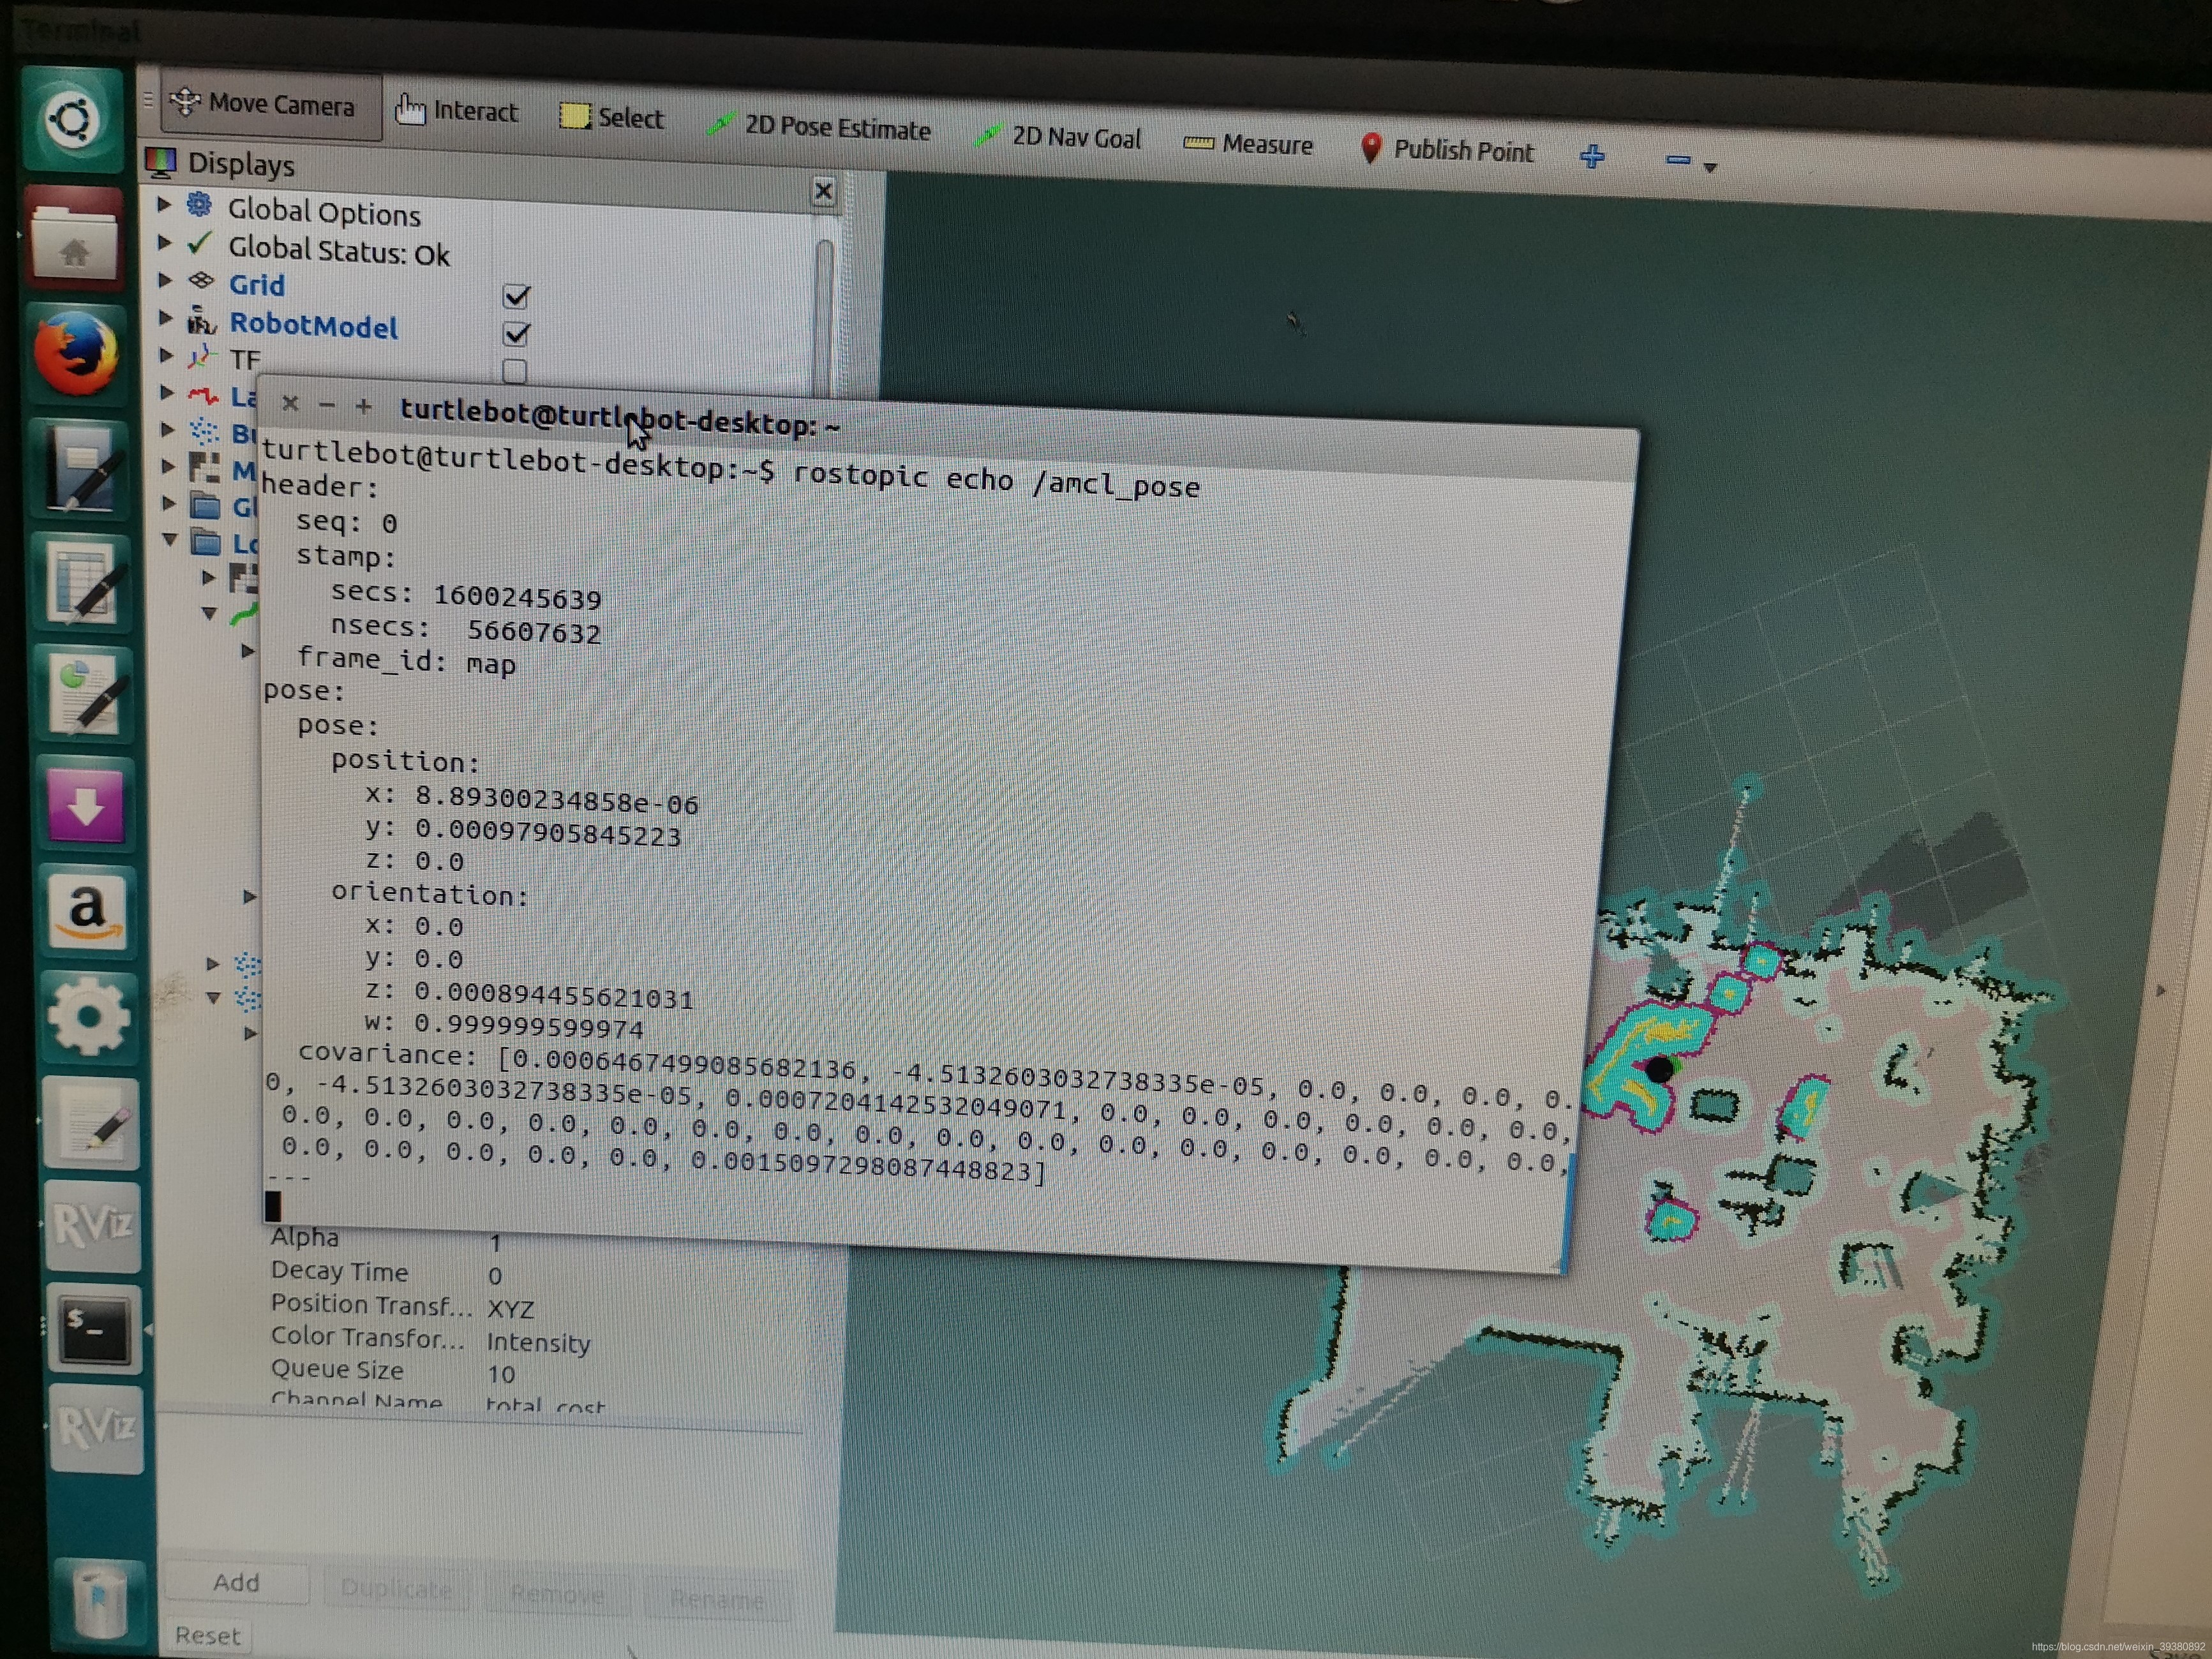Activate the 2D Nav Goal tool
Screen dimensions: 2212x1659
click(1058, 137)
